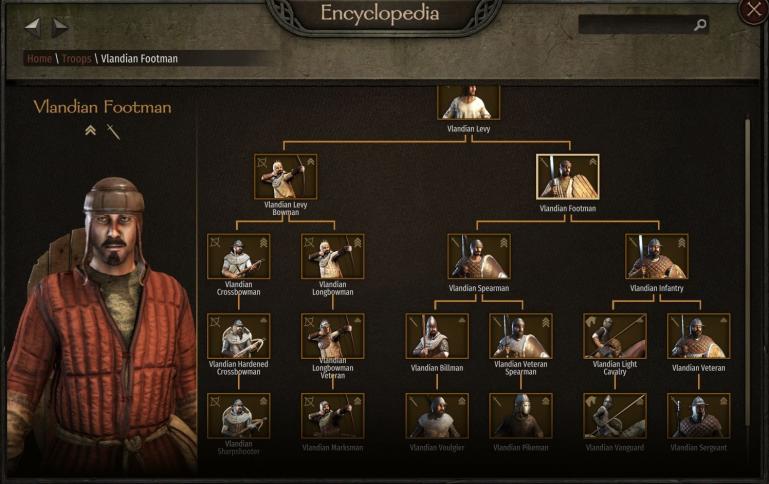769x484 pixels.
Task: Open the Vlandian Sergeant troop icon
Action: tap(699, 416)
